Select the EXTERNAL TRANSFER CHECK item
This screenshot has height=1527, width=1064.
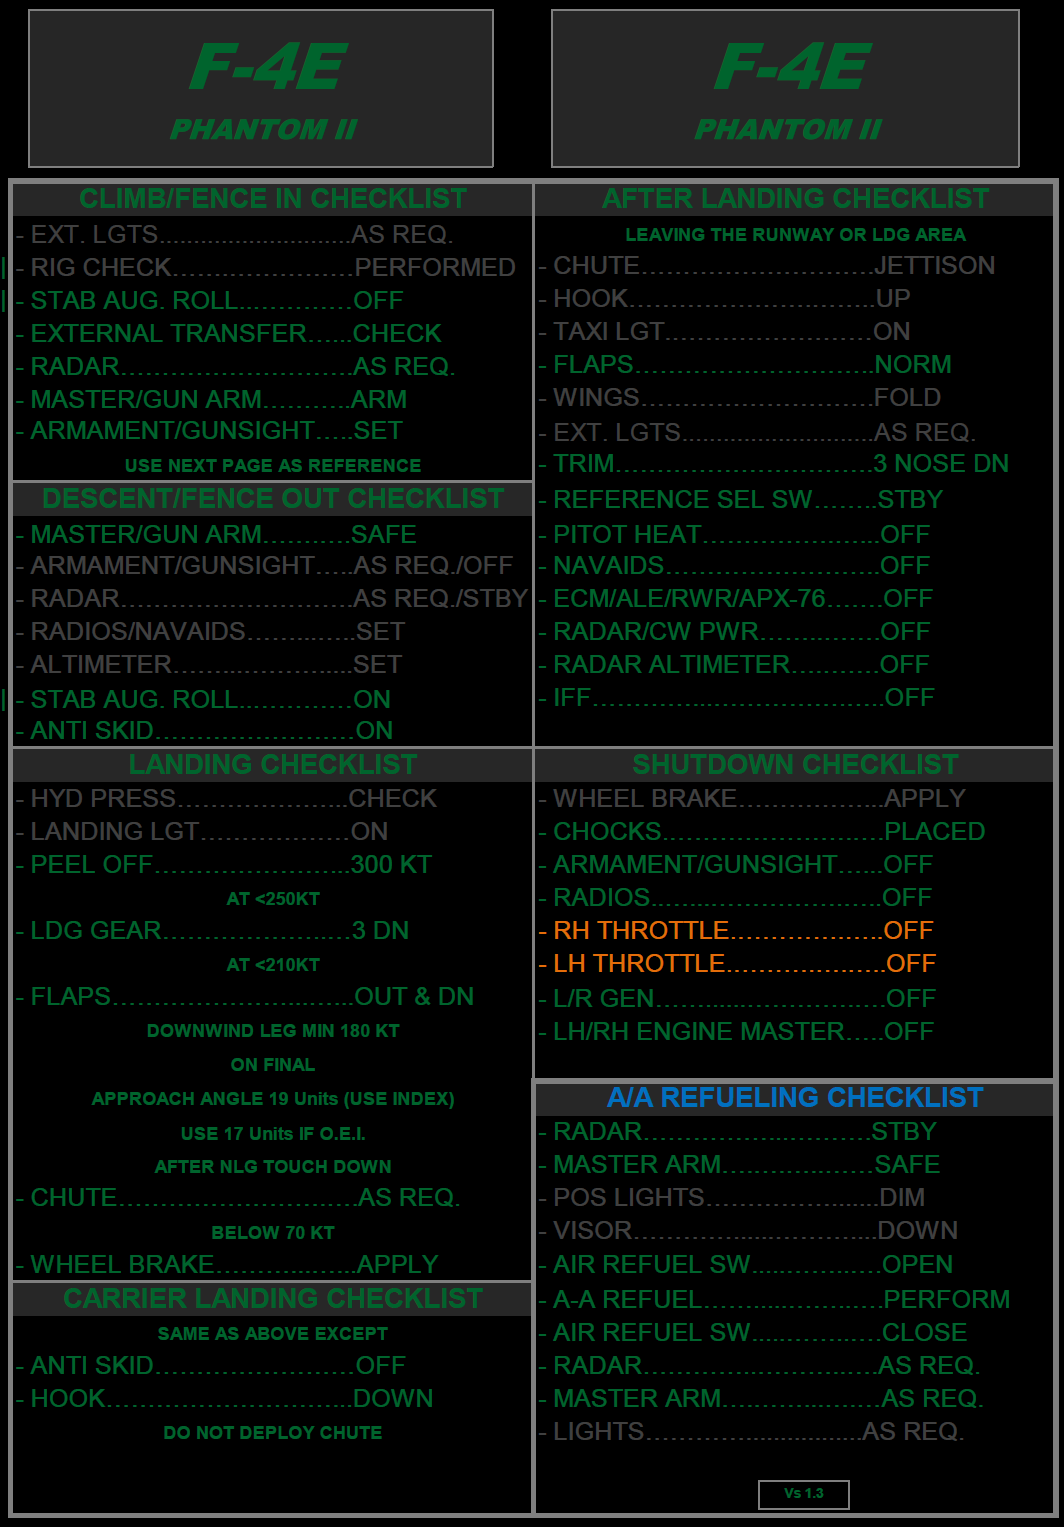pos(235,334)
